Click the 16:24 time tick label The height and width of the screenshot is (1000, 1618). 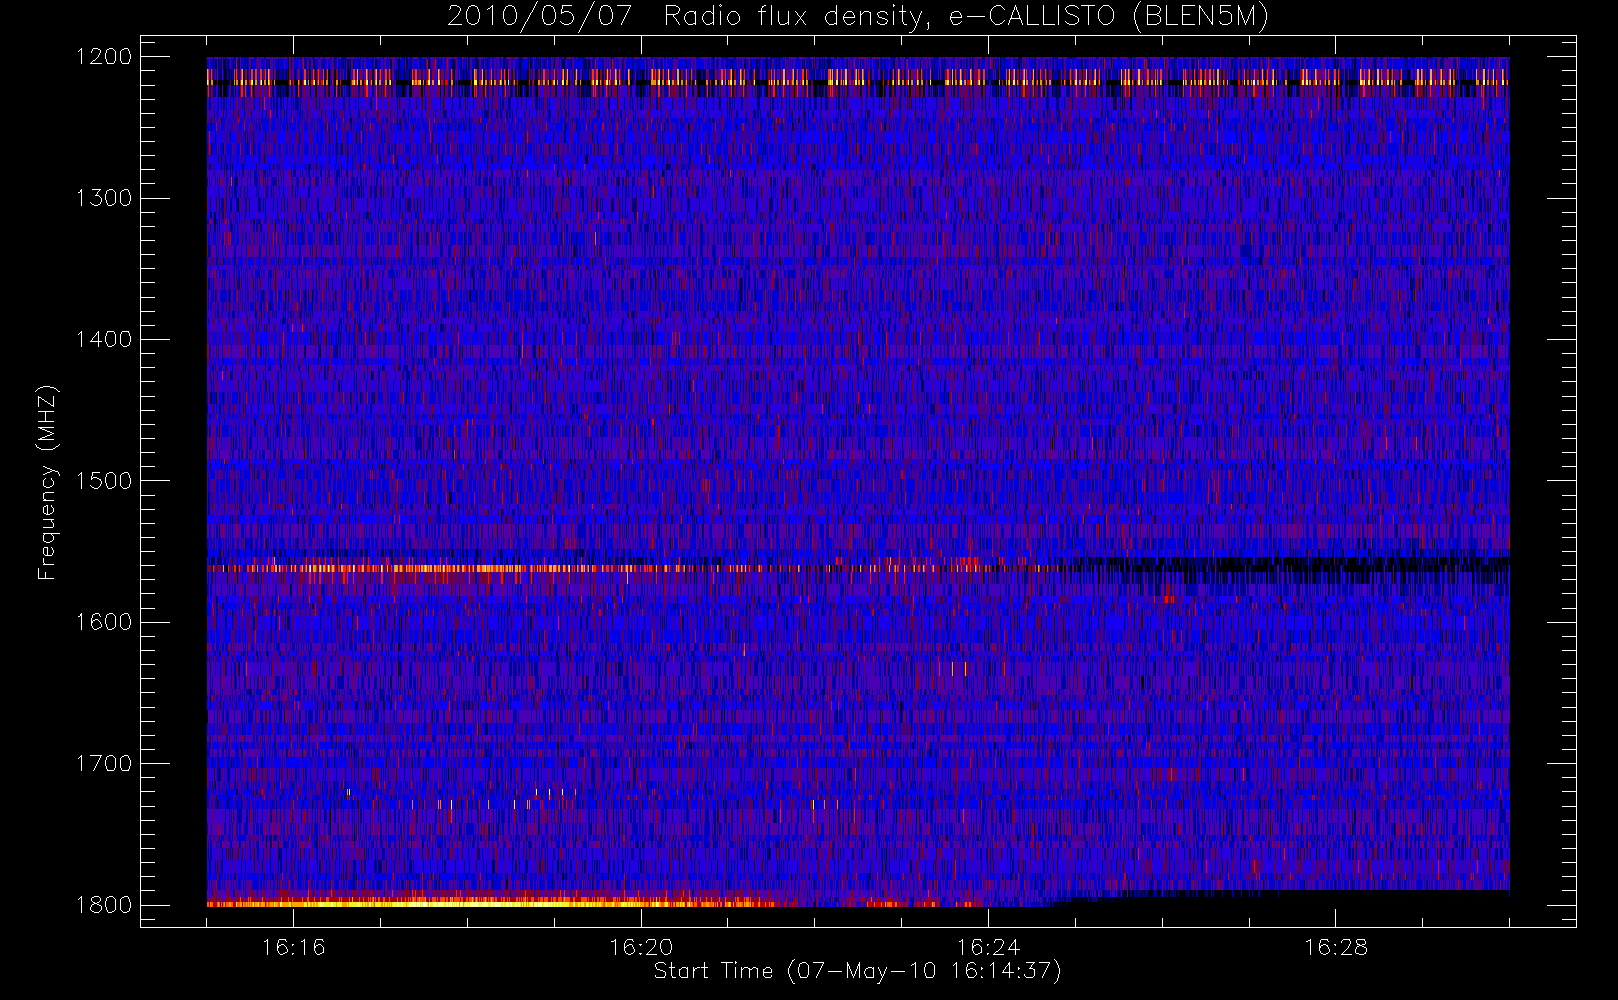tap(988, 947)
